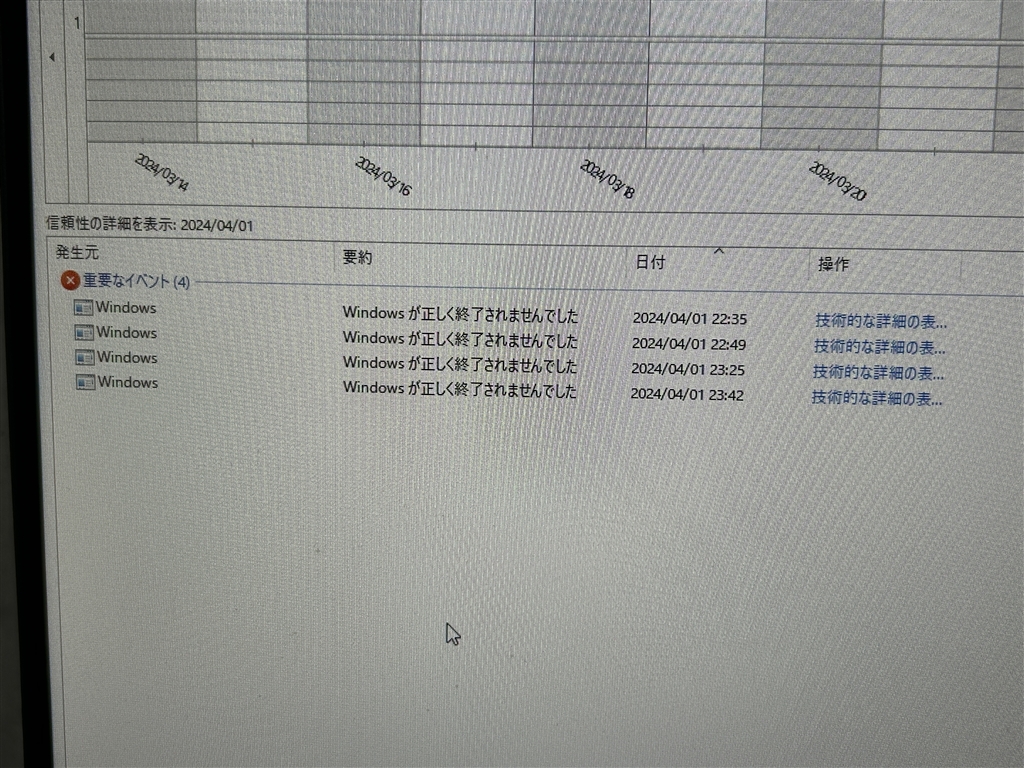Open technical details link for 23:42 event
This screenshot has height=768, width=1024.
[877, 398]
